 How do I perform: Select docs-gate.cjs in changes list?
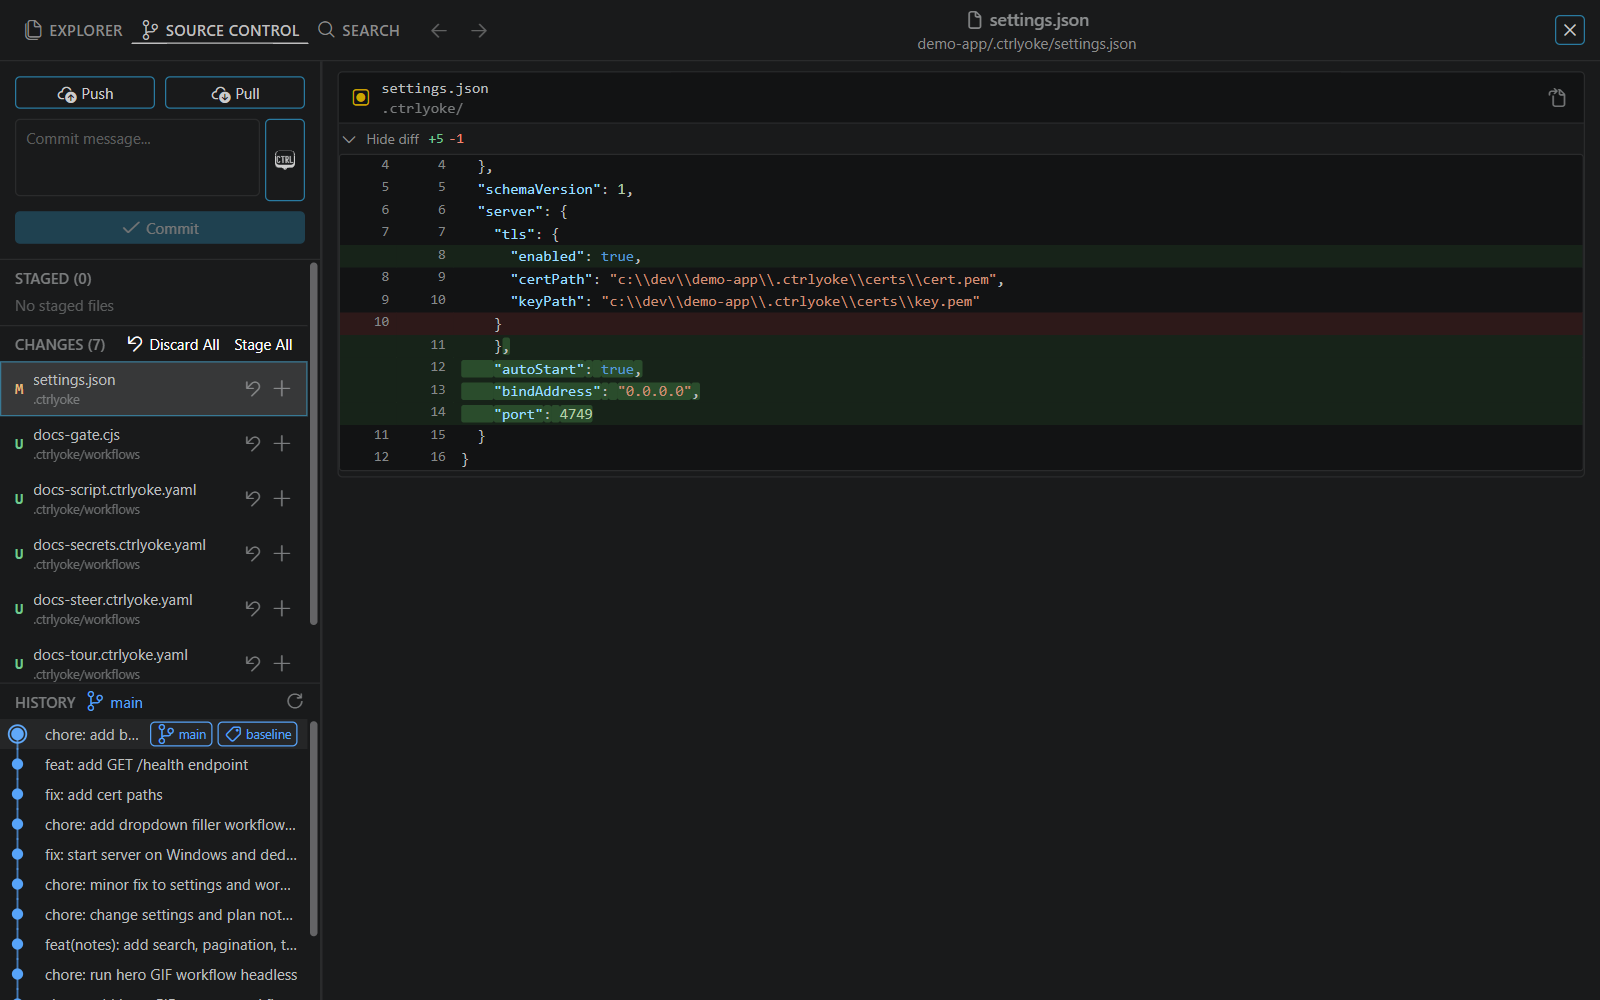(x=154, y=443)
